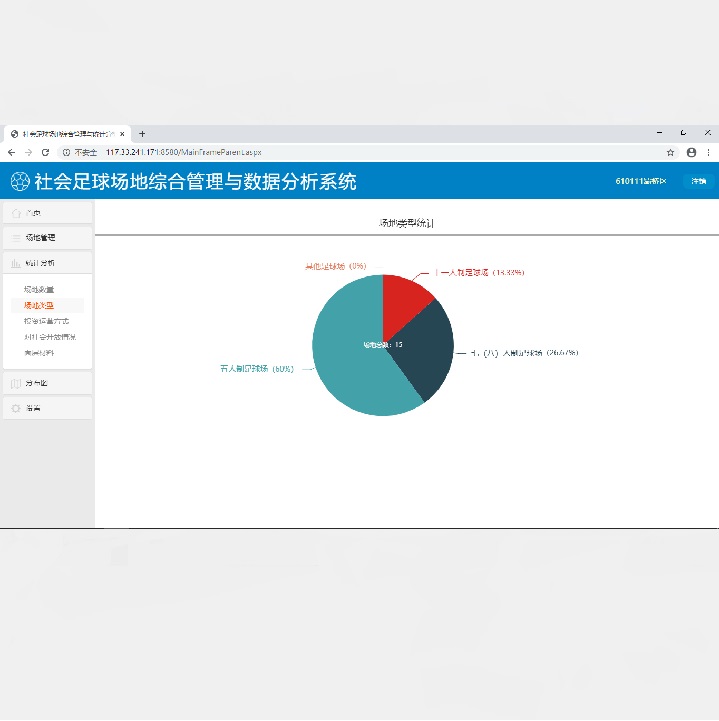Go back with browser back arrow
The width and height of the screenshot is (719, 721).
pyautogui.click(x=11, y=152)
